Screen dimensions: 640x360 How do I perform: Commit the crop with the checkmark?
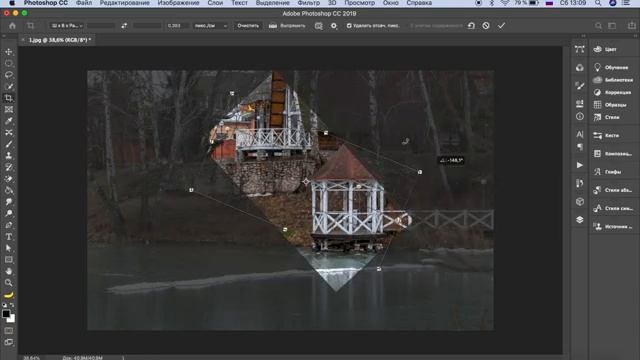[501, 26]
